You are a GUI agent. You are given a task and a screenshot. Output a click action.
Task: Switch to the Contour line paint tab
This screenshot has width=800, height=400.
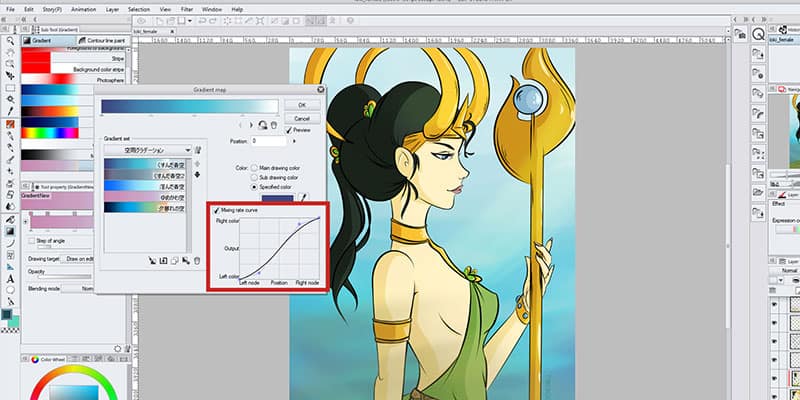pyautogui.click(x=102, y=40)
